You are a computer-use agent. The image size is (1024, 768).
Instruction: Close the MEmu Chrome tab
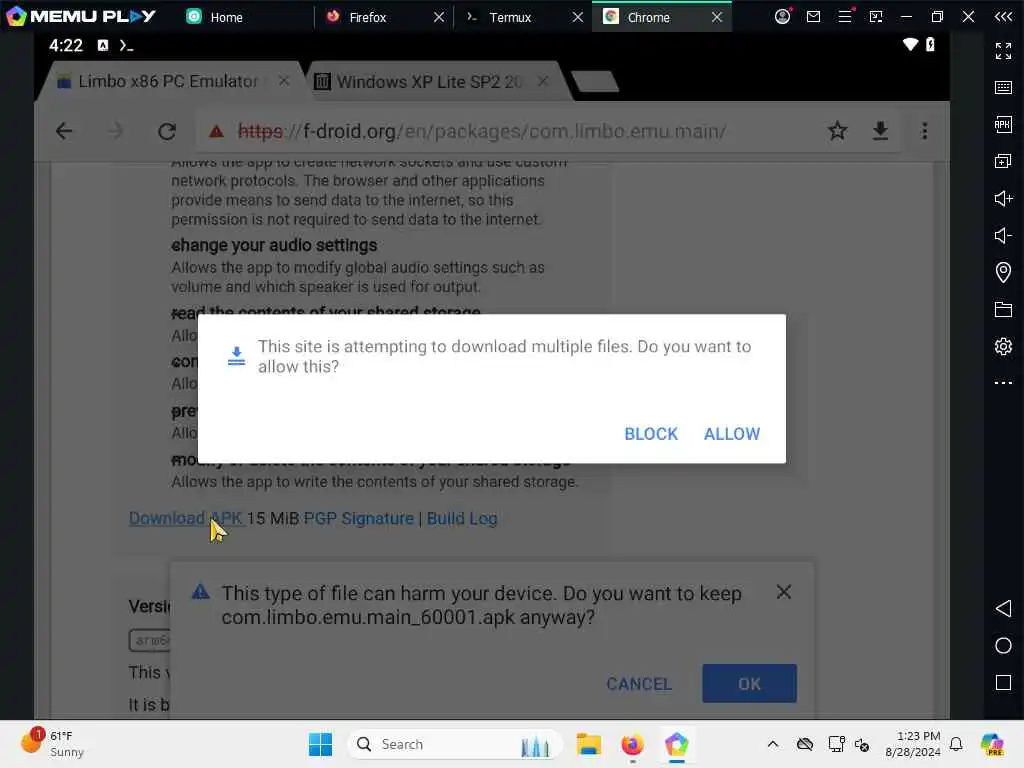[717, 17]
